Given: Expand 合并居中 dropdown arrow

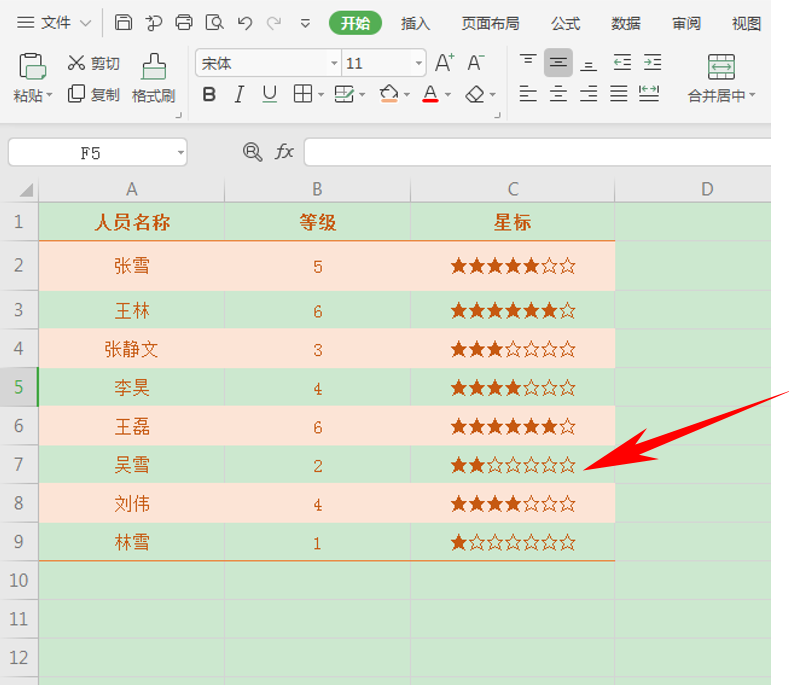Looking at the screenshot, I should click(752, 95).
